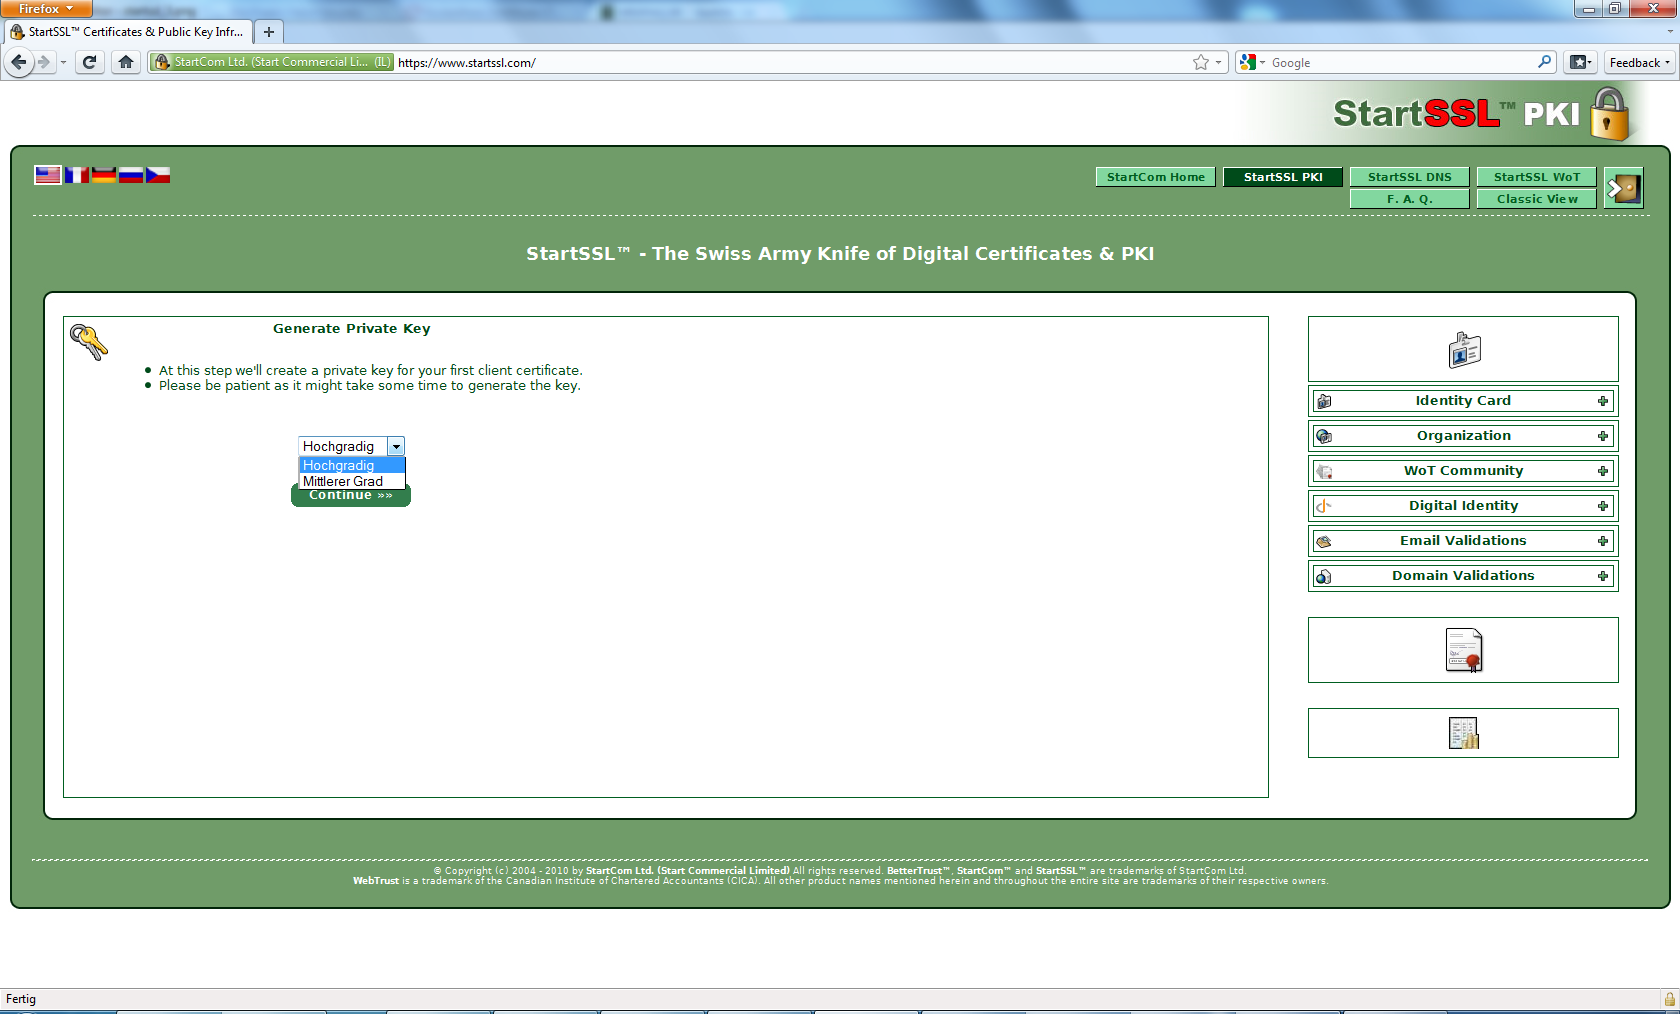Open a new tab with plus button
1680x1014 pixels.
click(x=268, y=32)
